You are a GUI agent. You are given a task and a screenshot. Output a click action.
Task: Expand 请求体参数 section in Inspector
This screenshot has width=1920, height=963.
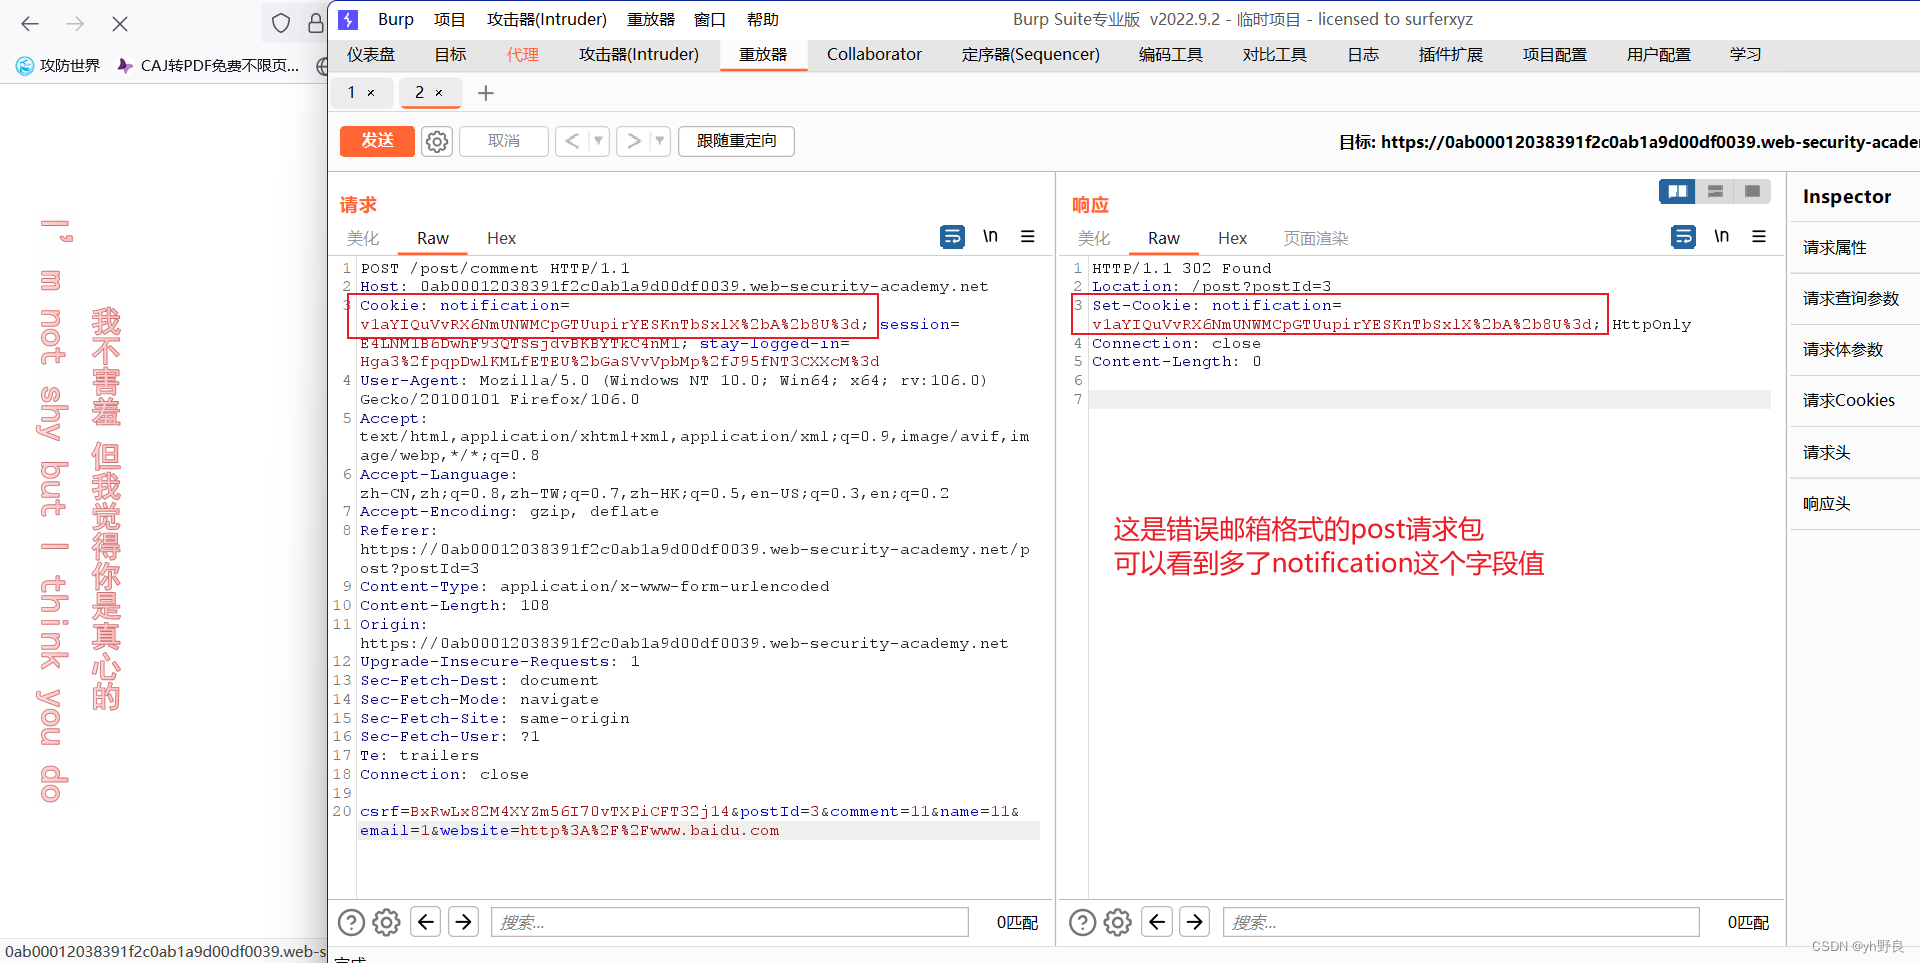(1855, 349)
